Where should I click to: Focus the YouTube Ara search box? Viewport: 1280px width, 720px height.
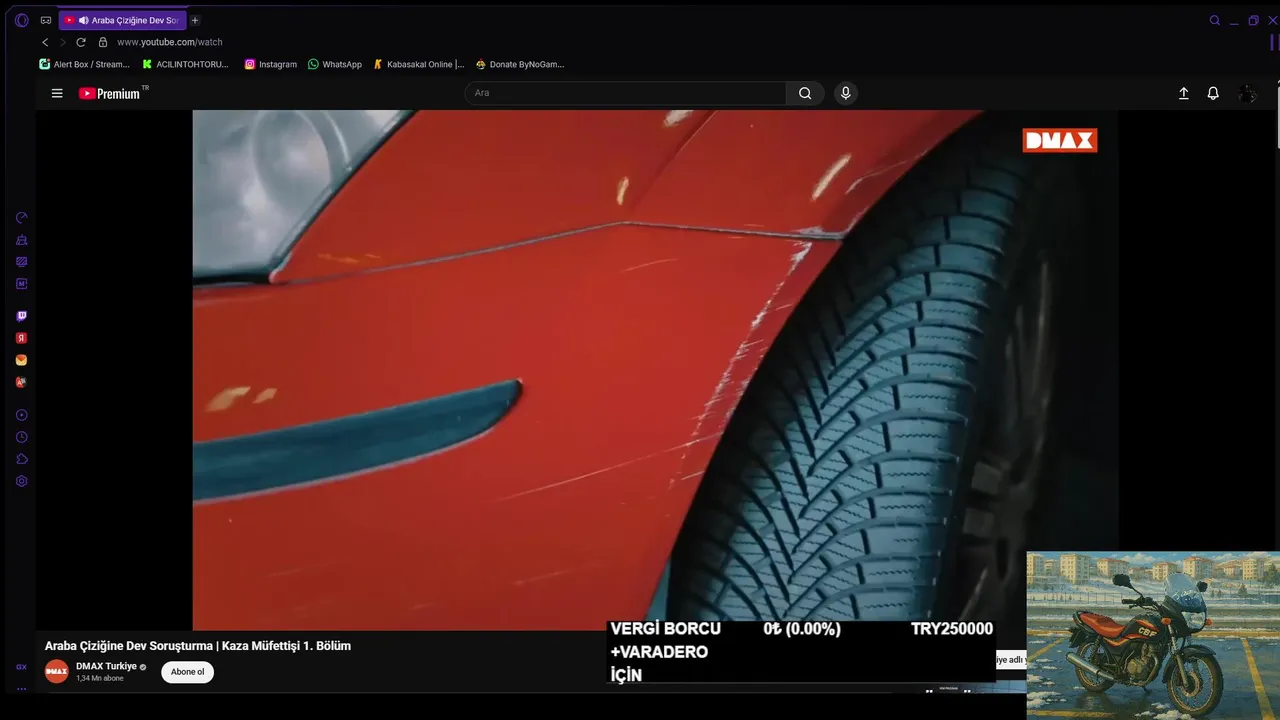[x=625, y=93]
